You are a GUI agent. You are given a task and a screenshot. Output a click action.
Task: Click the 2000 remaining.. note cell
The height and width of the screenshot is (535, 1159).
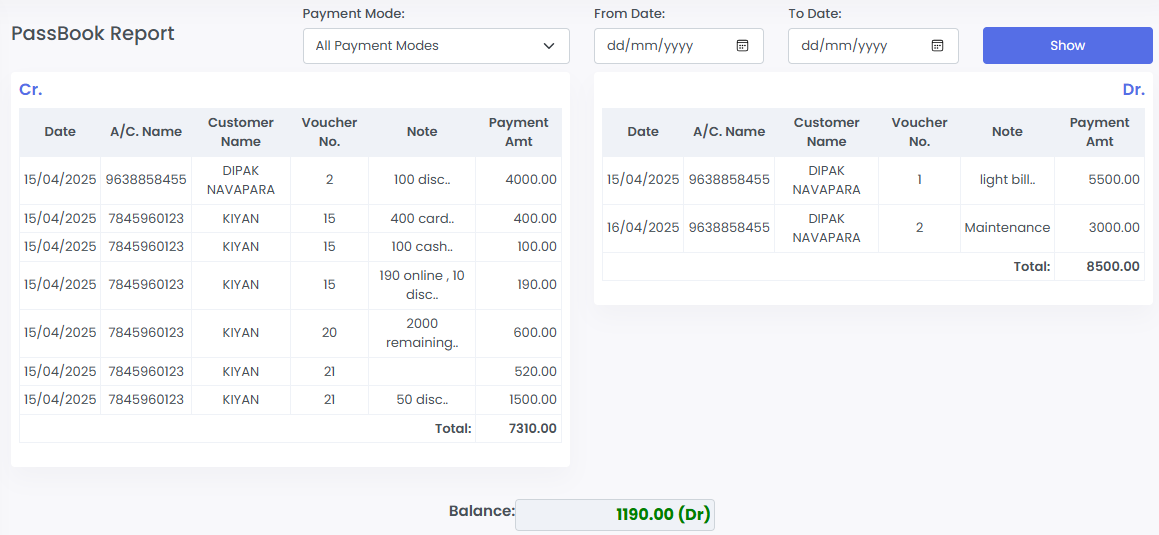click(x=422, y=333)
